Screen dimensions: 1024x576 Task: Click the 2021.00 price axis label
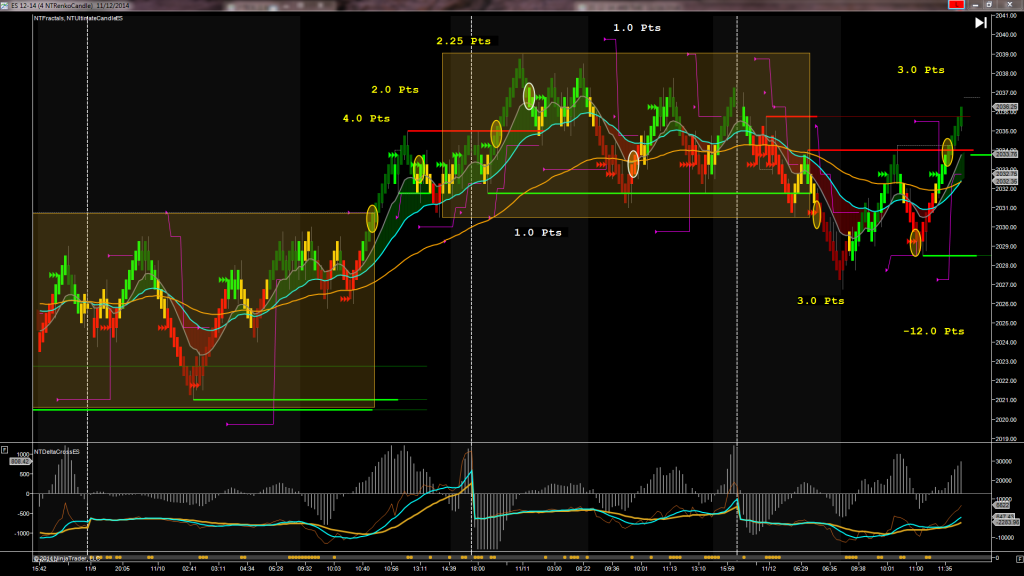tap(1006, 400)
